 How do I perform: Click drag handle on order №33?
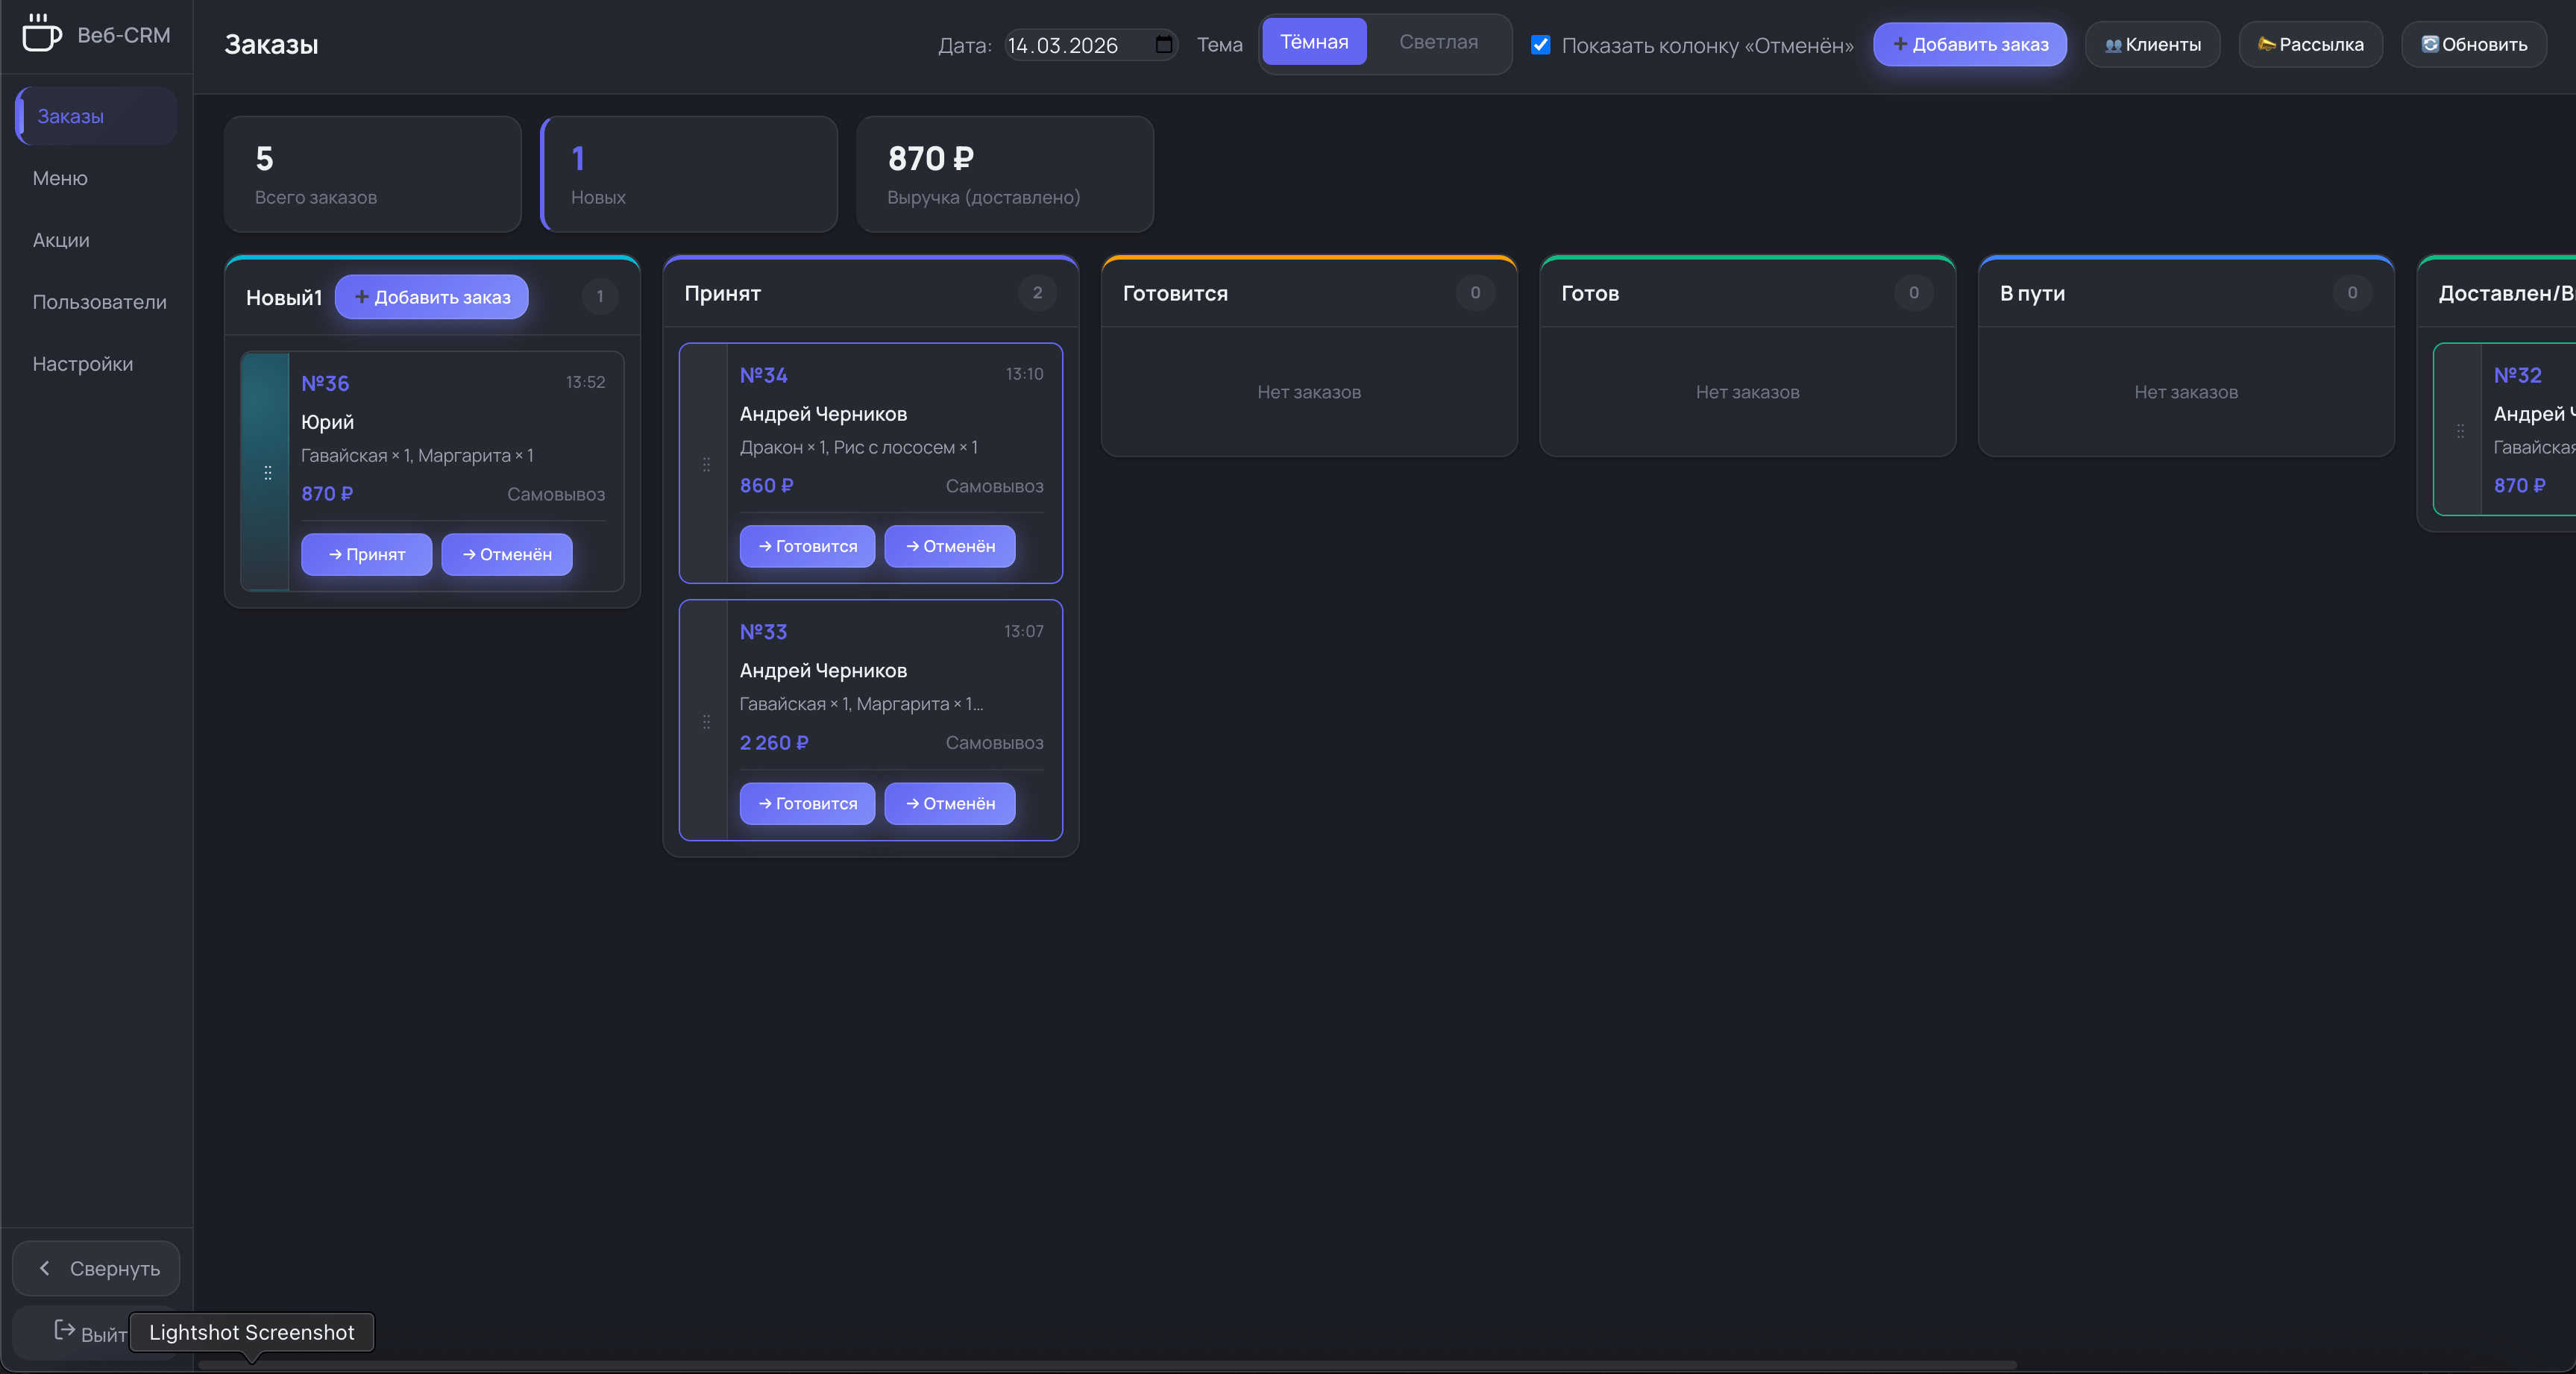click(x=706, y=721)
